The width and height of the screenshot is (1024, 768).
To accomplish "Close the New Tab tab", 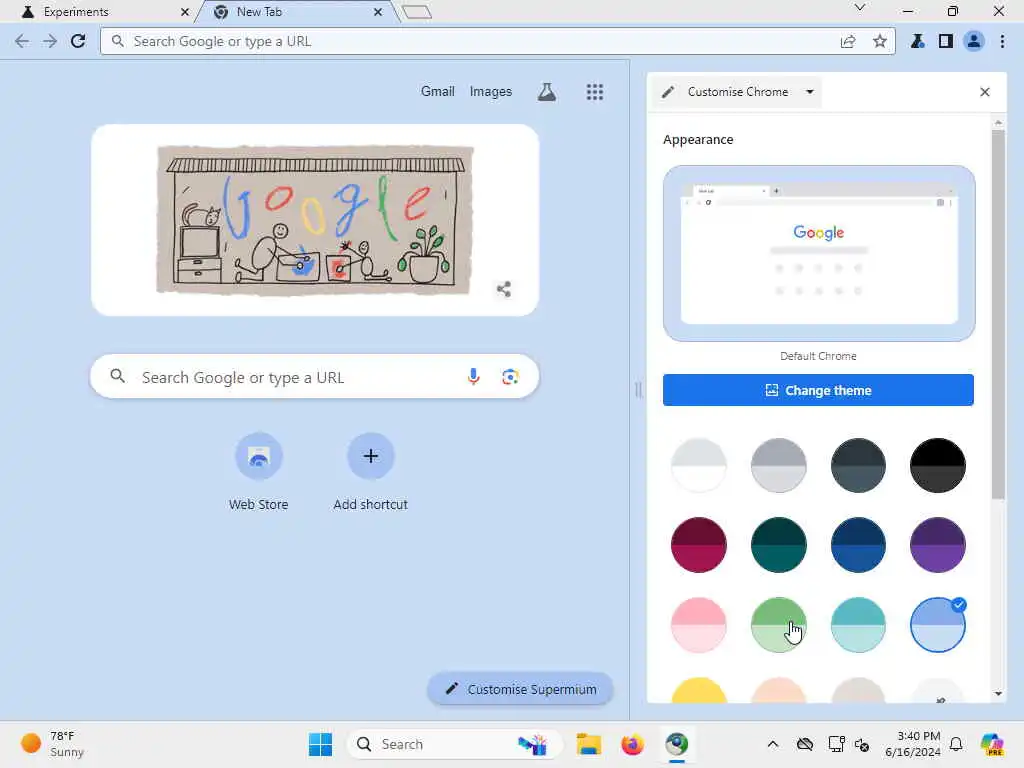I will (378, 12).
